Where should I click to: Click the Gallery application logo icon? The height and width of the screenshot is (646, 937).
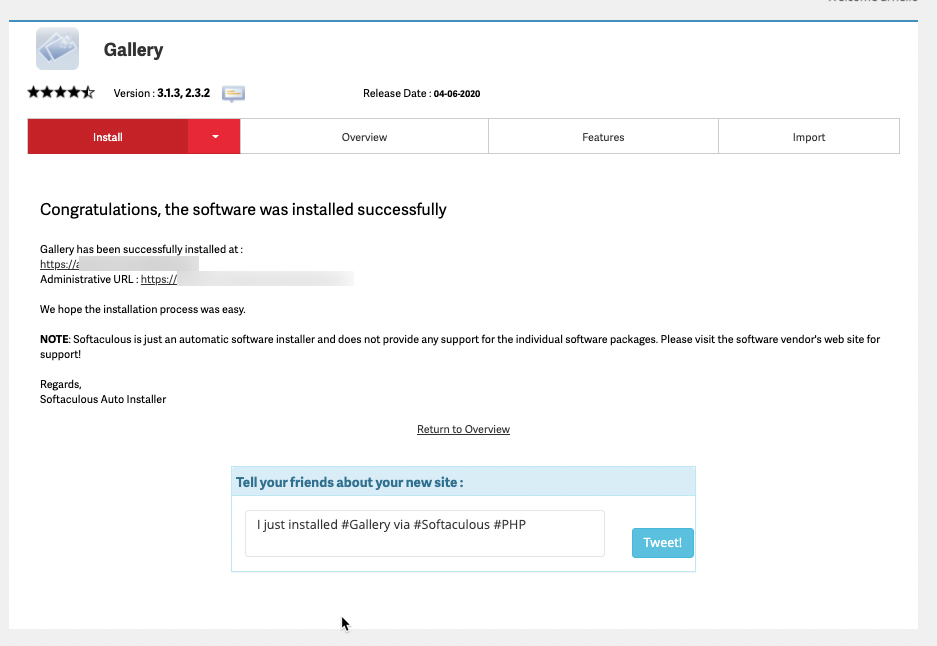(x=57, y=48)
